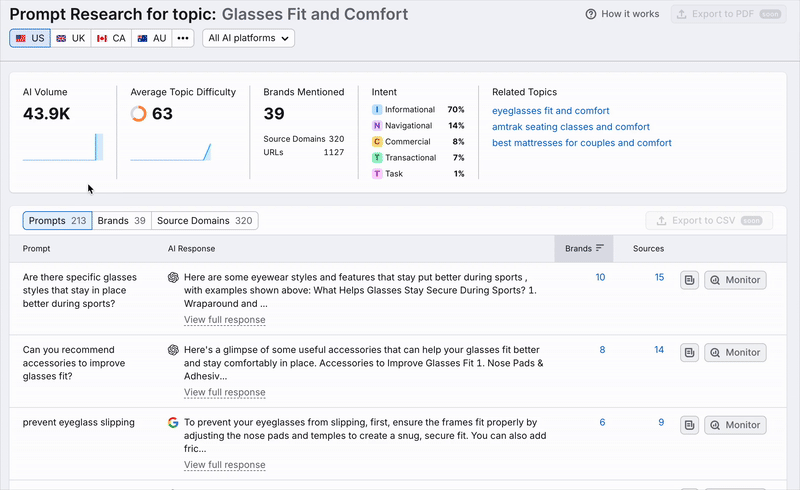Expand View full response for the sports prompt
The image size is (800, 490).
coord(225,320)
